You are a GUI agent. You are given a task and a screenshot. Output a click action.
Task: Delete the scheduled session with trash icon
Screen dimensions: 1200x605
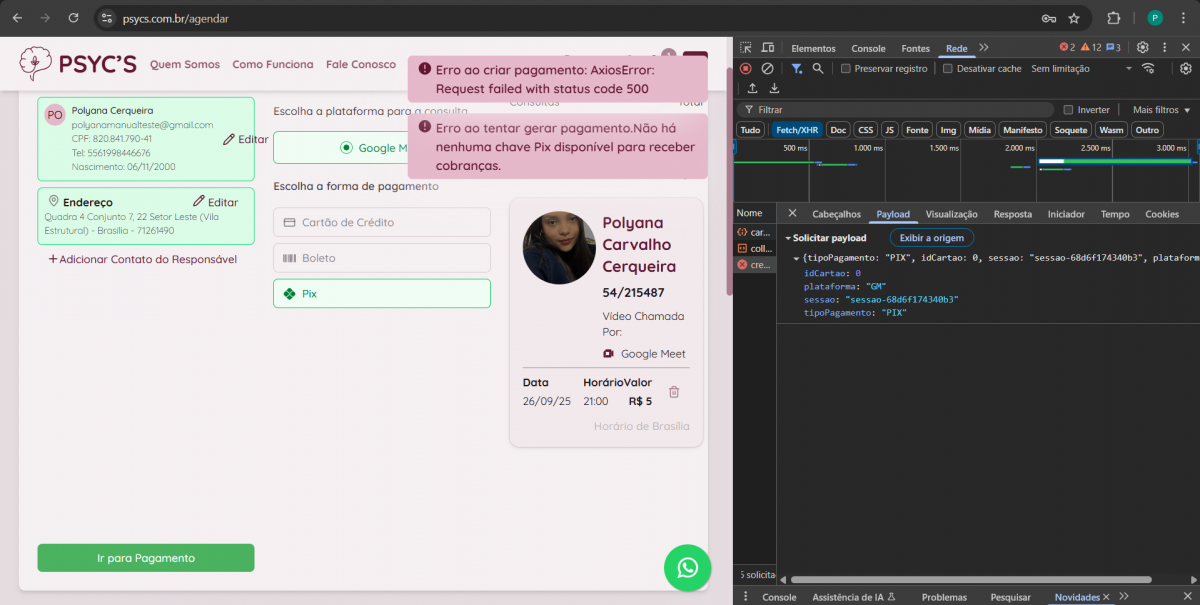pos(674,392)
